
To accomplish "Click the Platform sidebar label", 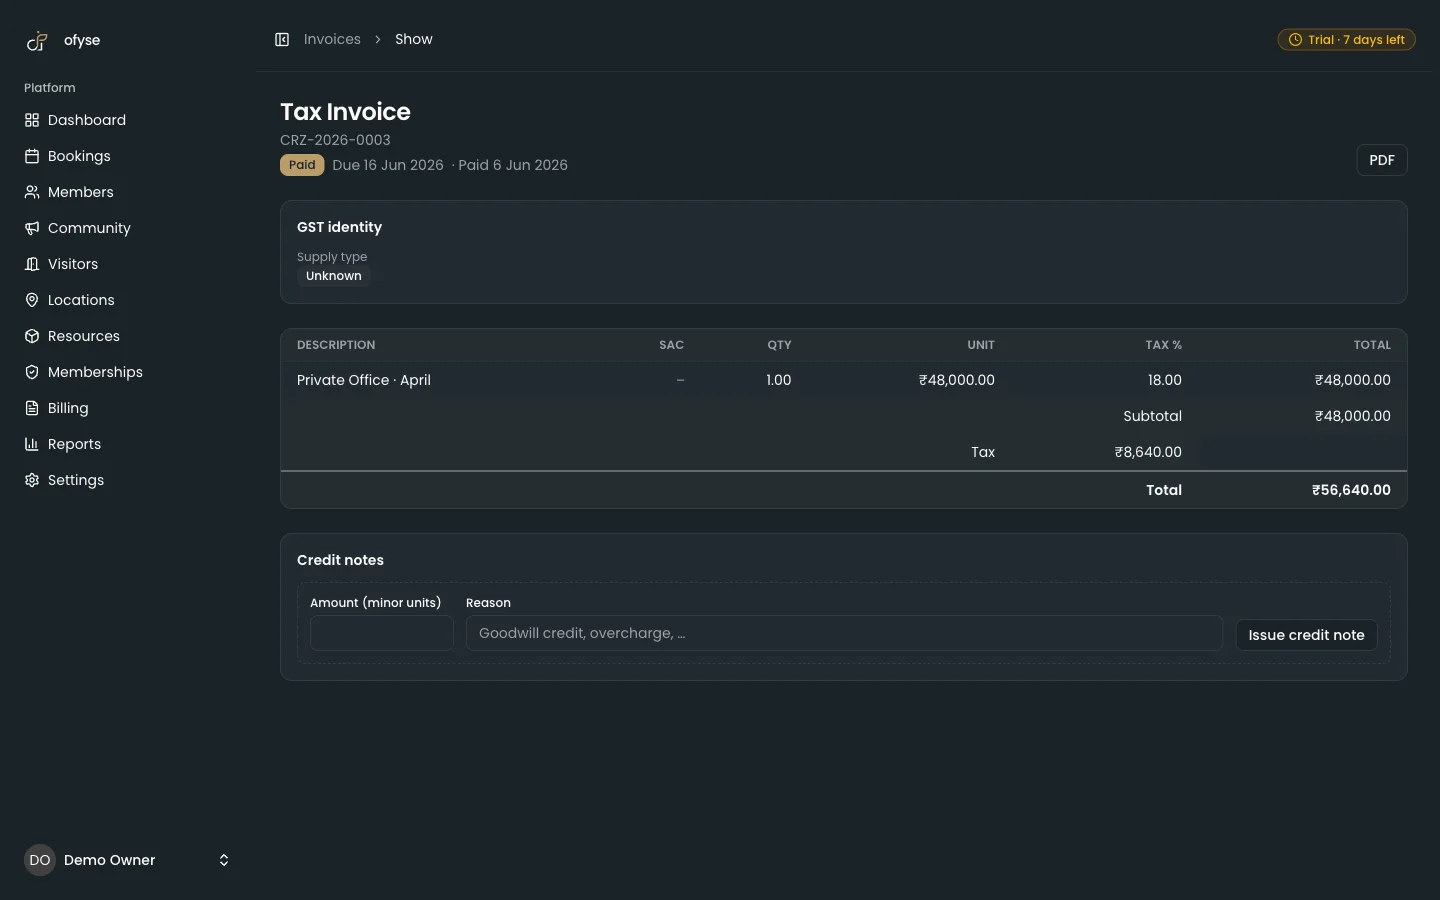I will [50, 88].
